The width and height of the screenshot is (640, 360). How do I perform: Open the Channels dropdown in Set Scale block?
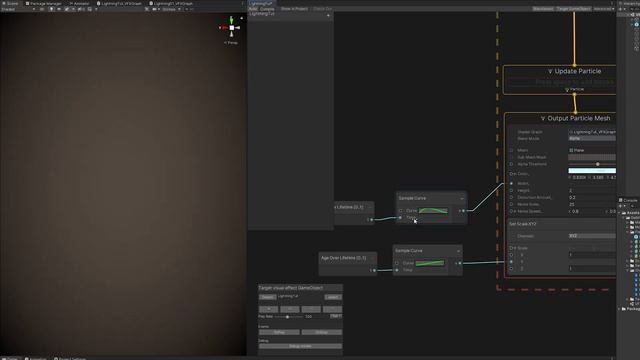[592, 236]
